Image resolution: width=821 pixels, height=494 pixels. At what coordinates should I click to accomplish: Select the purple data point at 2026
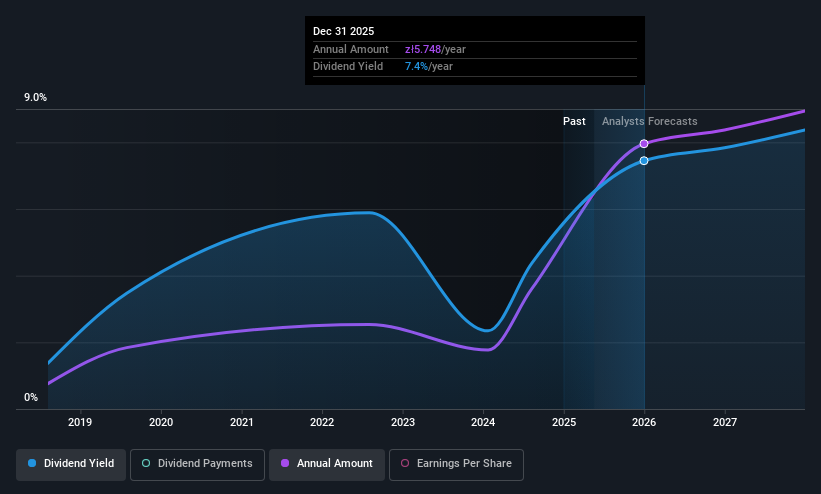(644, 144)
